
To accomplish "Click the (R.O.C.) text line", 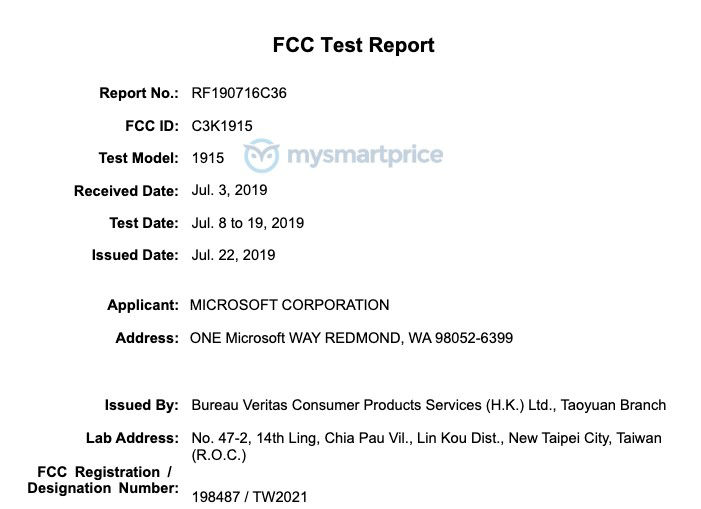I will [x=219, y=455].
